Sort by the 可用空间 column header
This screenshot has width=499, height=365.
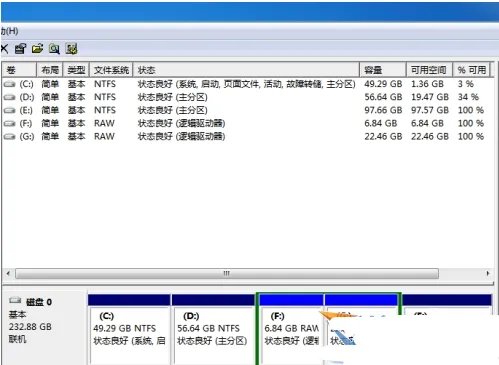coord(429,70)
